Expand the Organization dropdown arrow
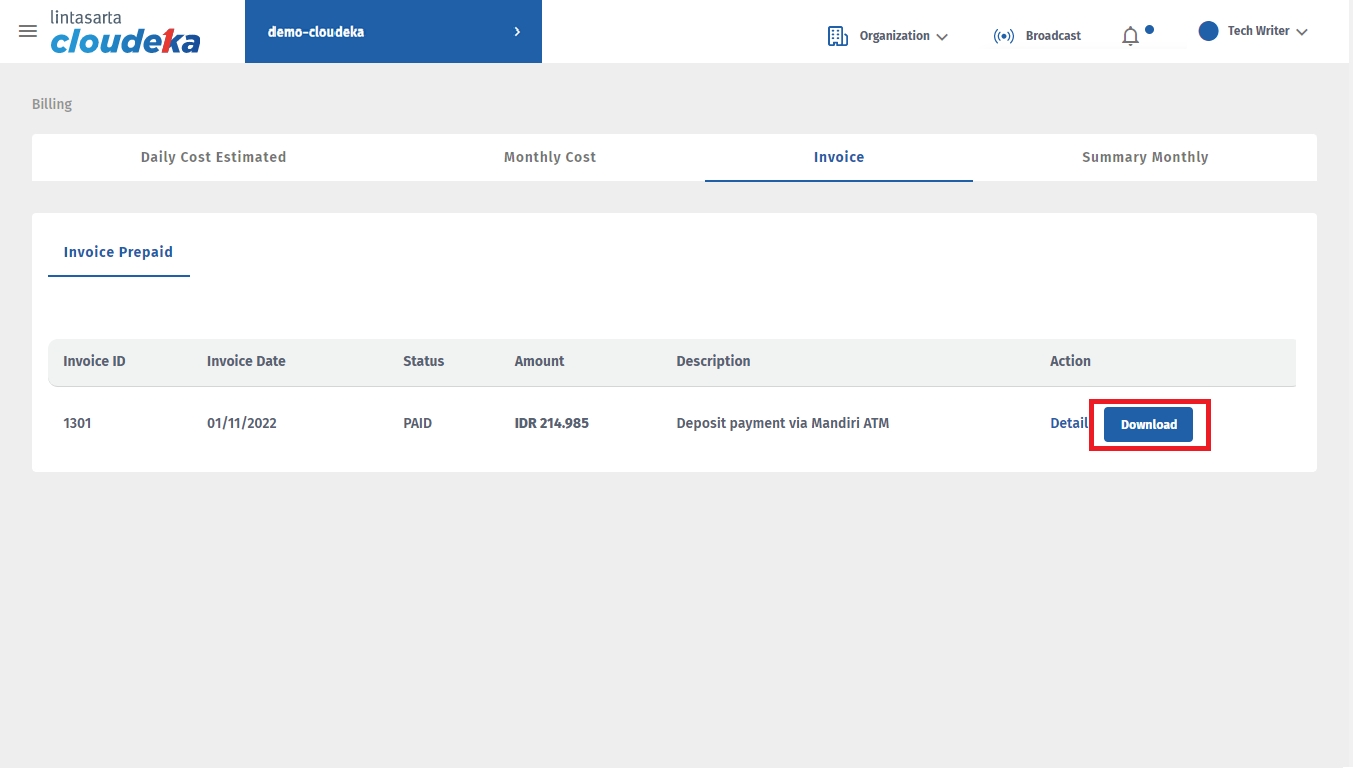The width and height of the screenshot is (1353, 770). tap(941, 37)
